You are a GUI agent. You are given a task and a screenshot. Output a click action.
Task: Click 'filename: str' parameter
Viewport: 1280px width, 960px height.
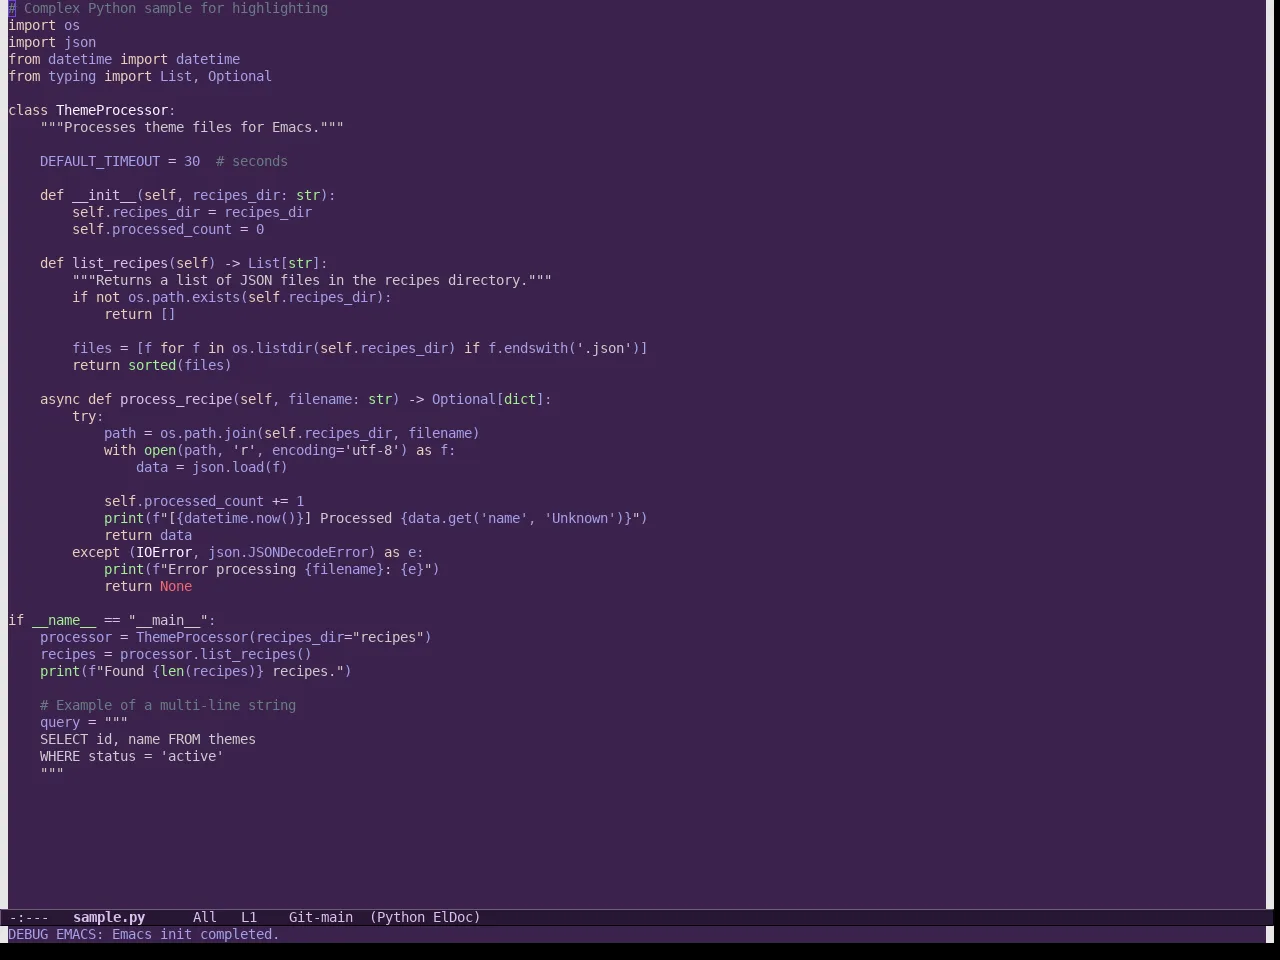pos(340,399)
